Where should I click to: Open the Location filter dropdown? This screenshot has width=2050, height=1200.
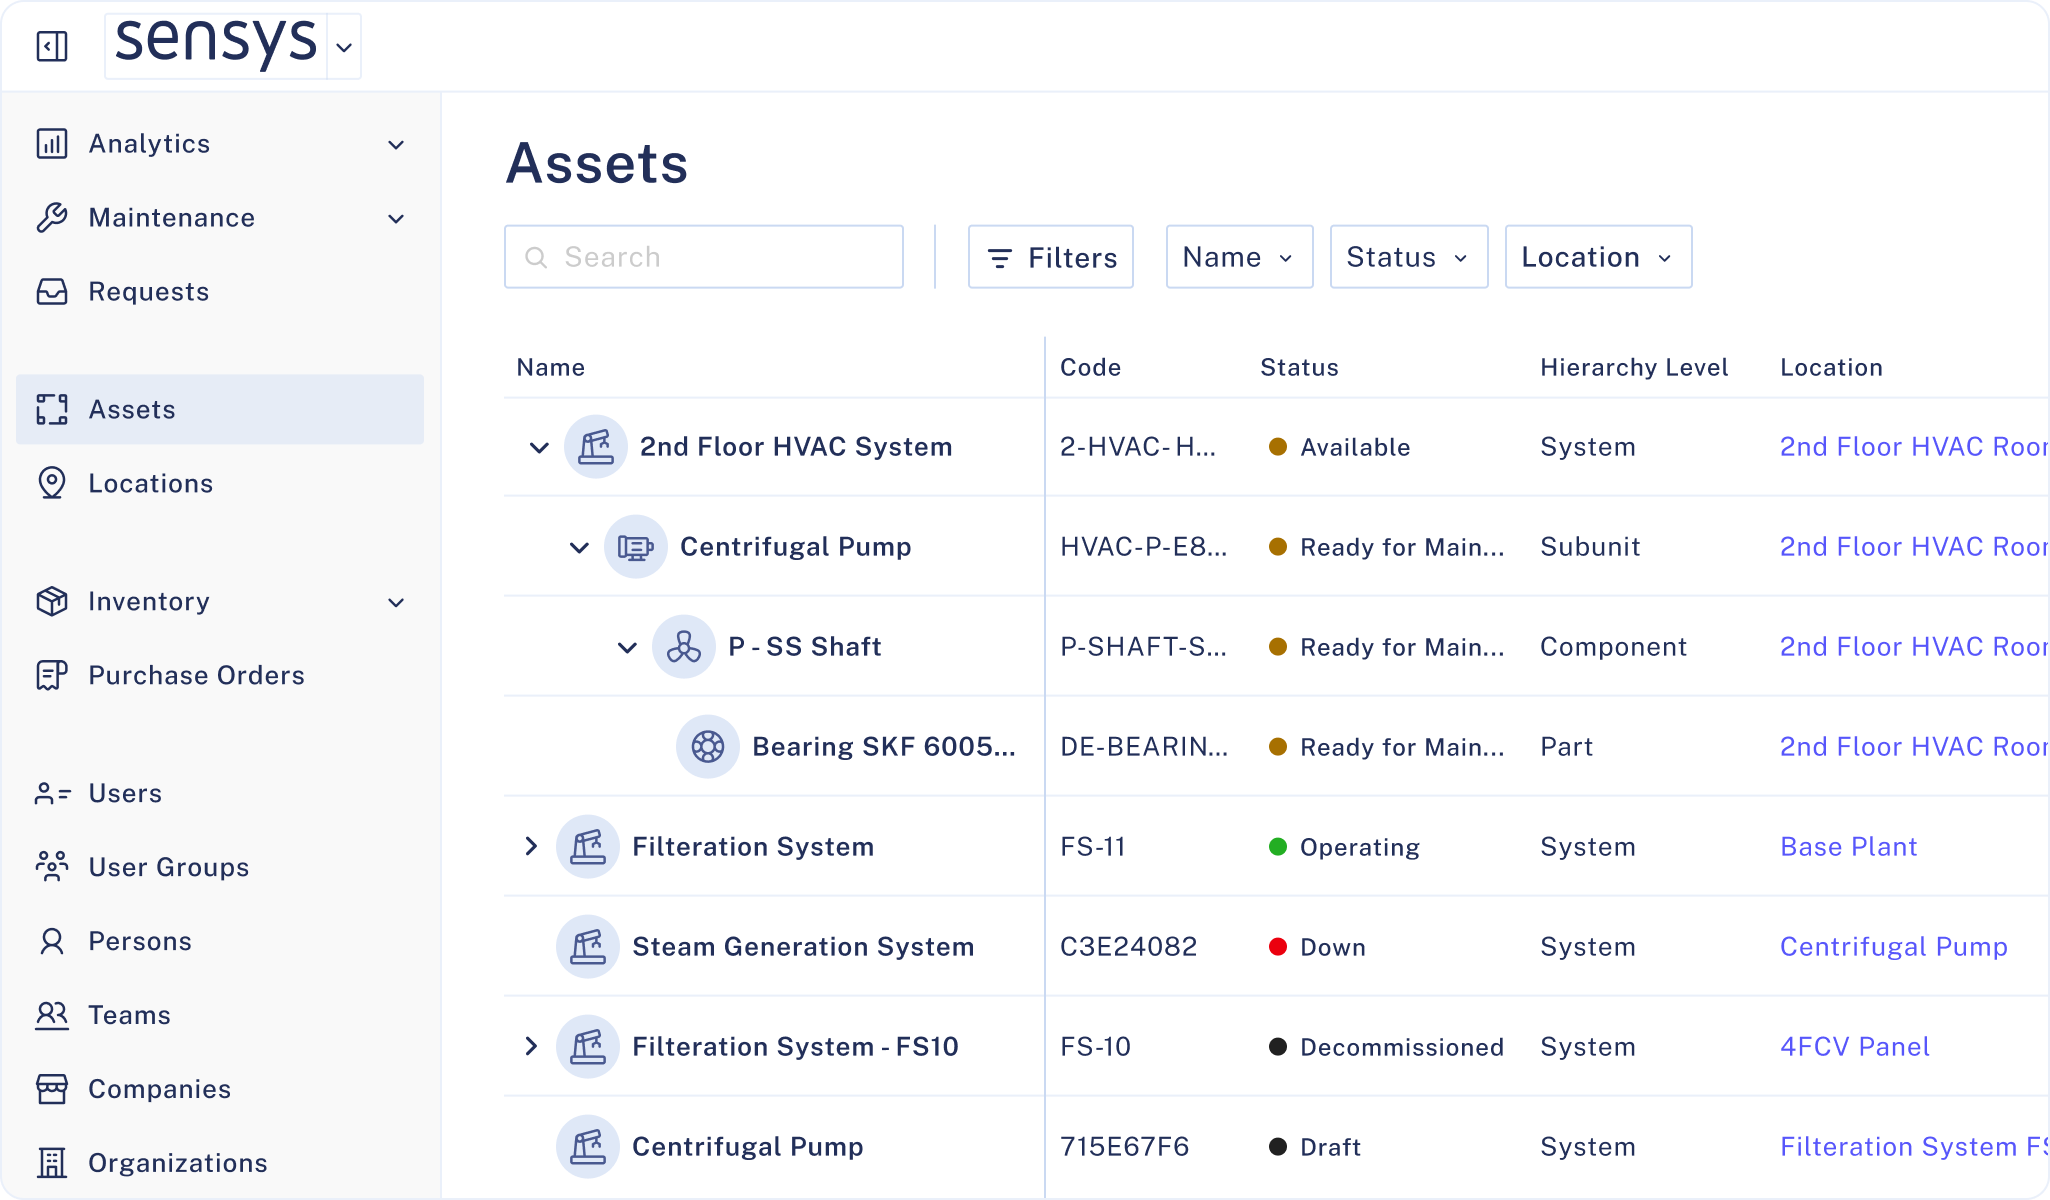click(1597, 257)
